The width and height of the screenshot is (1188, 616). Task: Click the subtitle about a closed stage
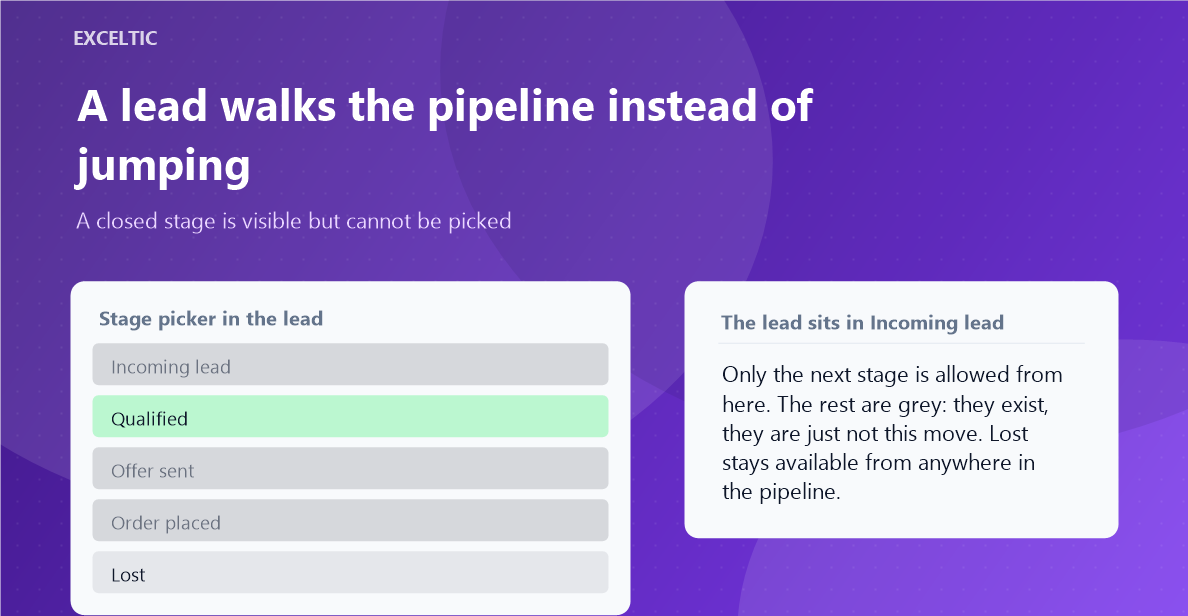(294, 221)
